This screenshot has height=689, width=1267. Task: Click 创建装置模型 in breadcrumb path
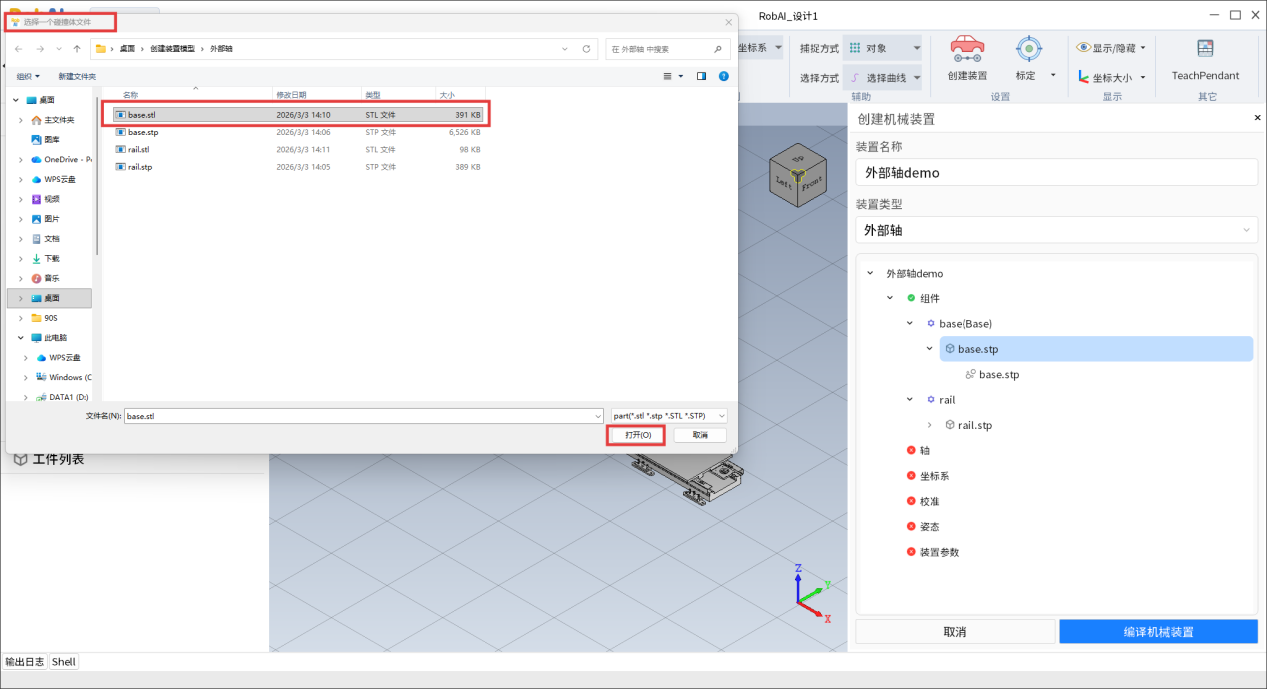pyautogui.click(x=172, y=49)
